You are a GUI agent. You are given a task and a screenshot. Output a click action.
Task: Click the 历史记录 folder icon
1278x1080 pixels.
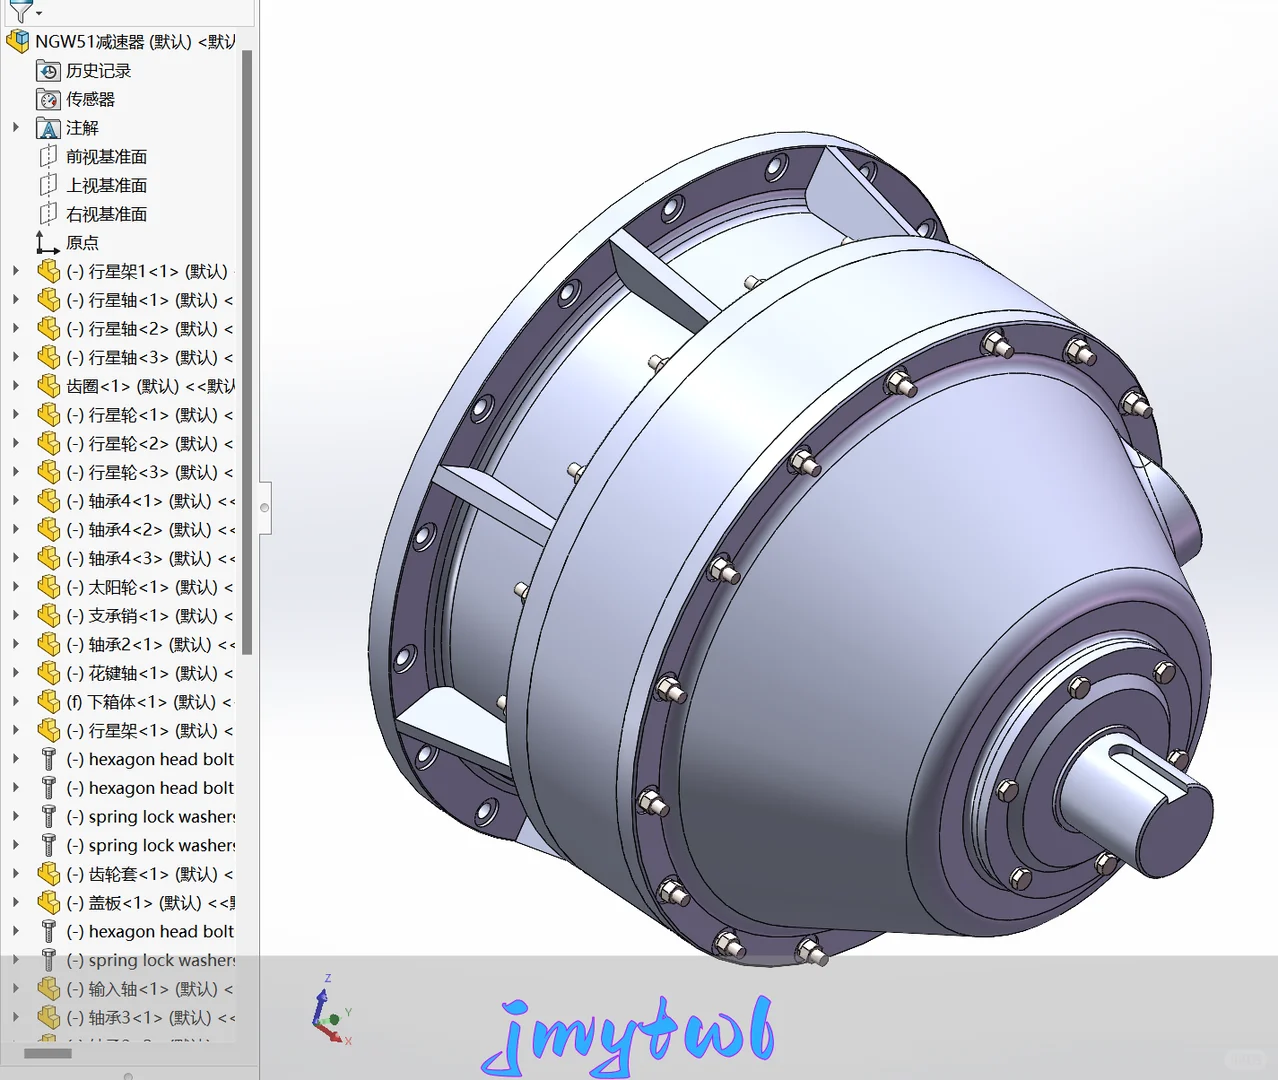[48, 70]
